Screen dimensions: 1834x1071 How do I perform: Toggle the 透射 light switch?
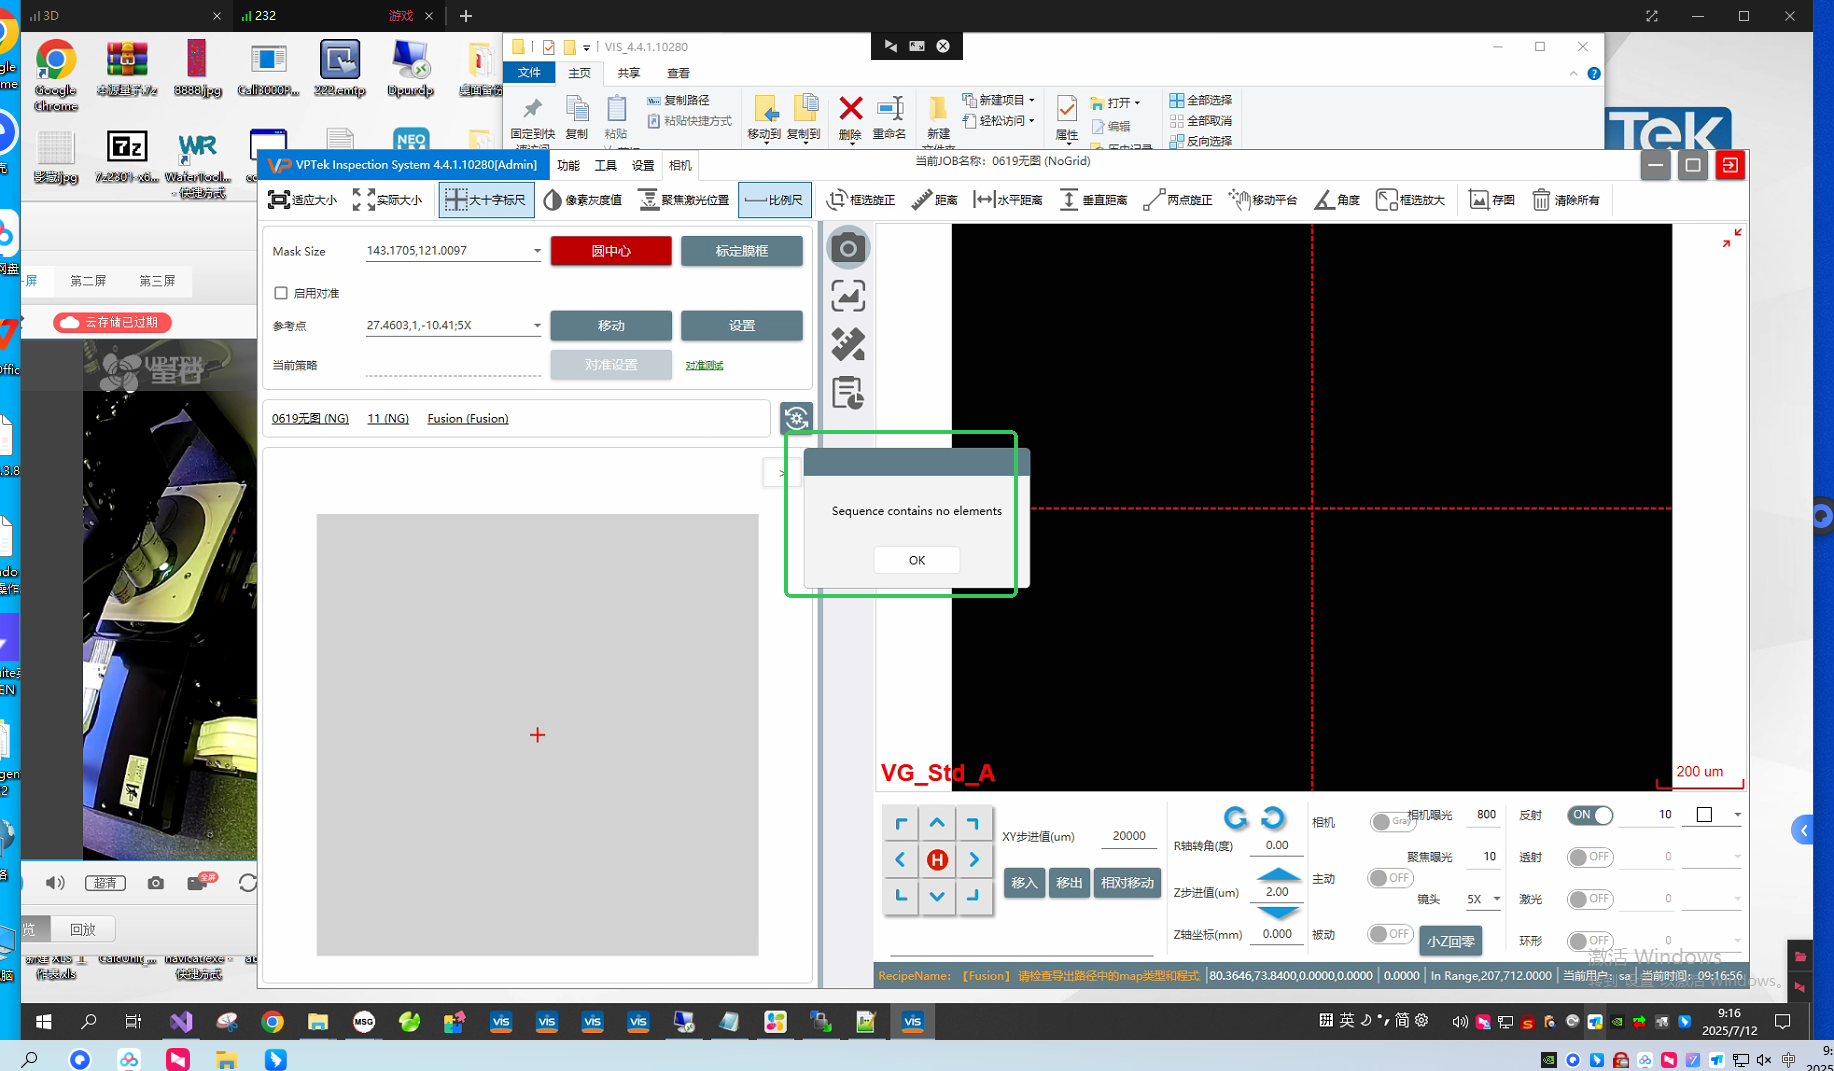tap(1590, 857)
